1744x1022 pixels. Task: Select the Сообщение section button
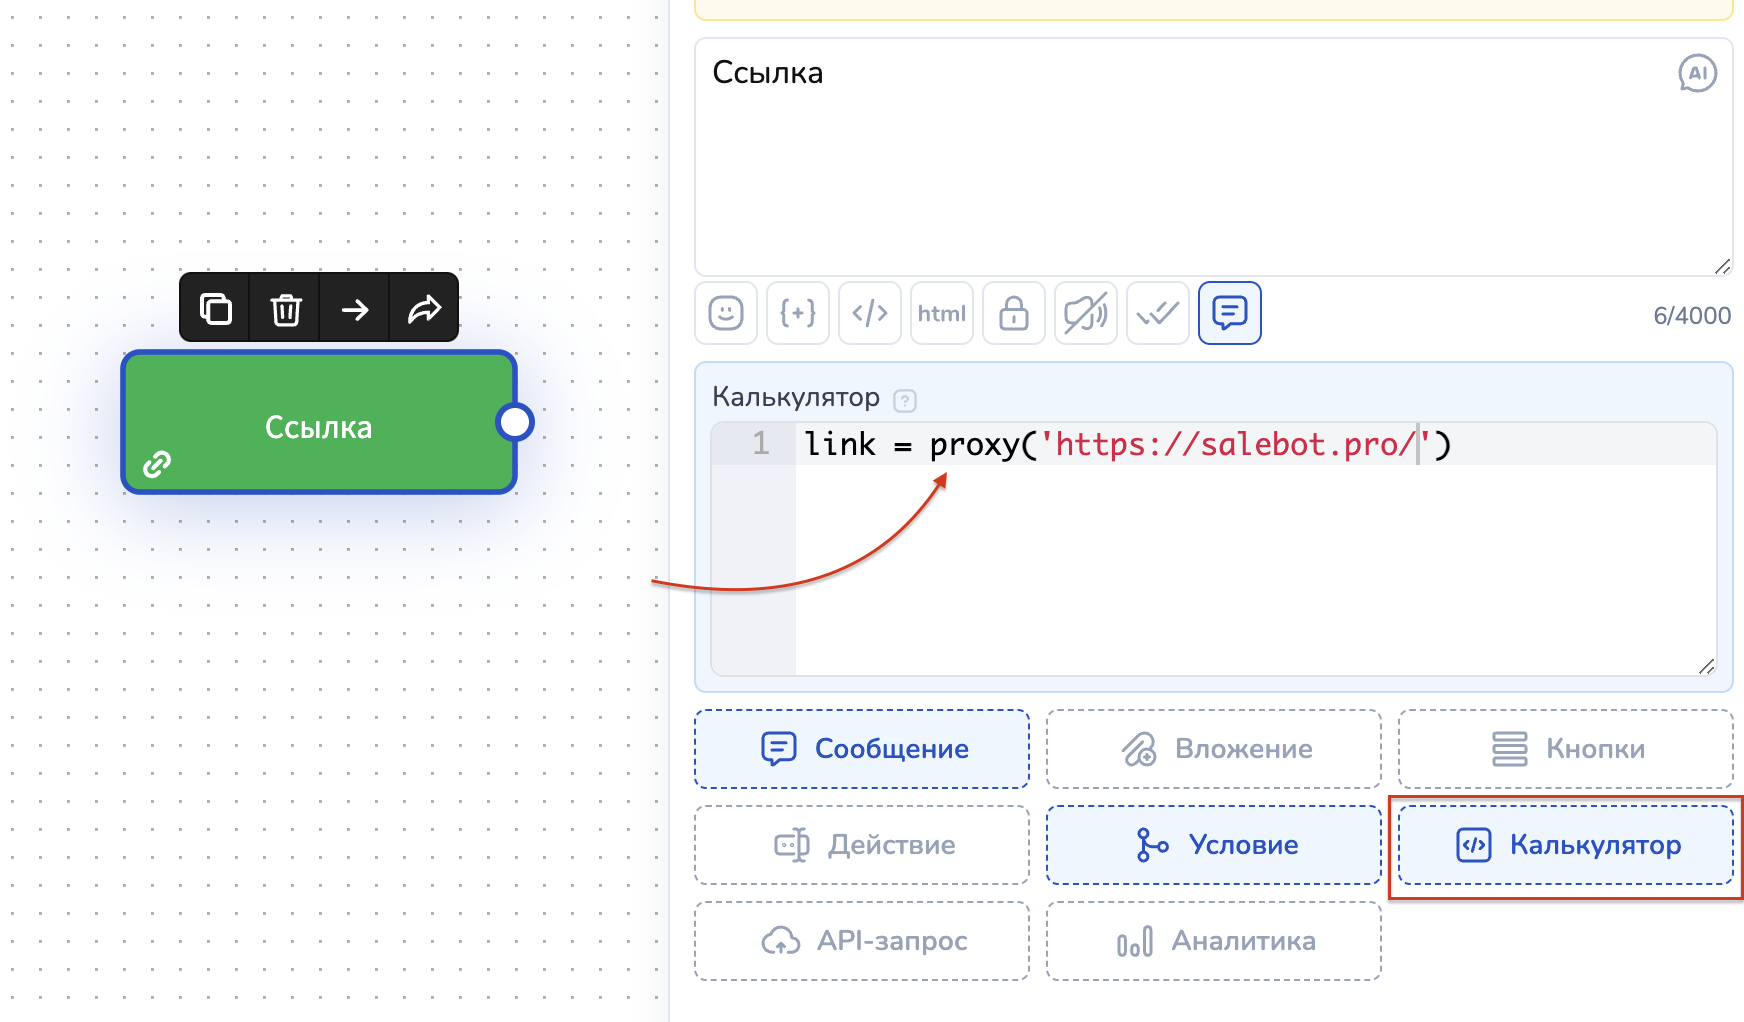coord(862,749)
